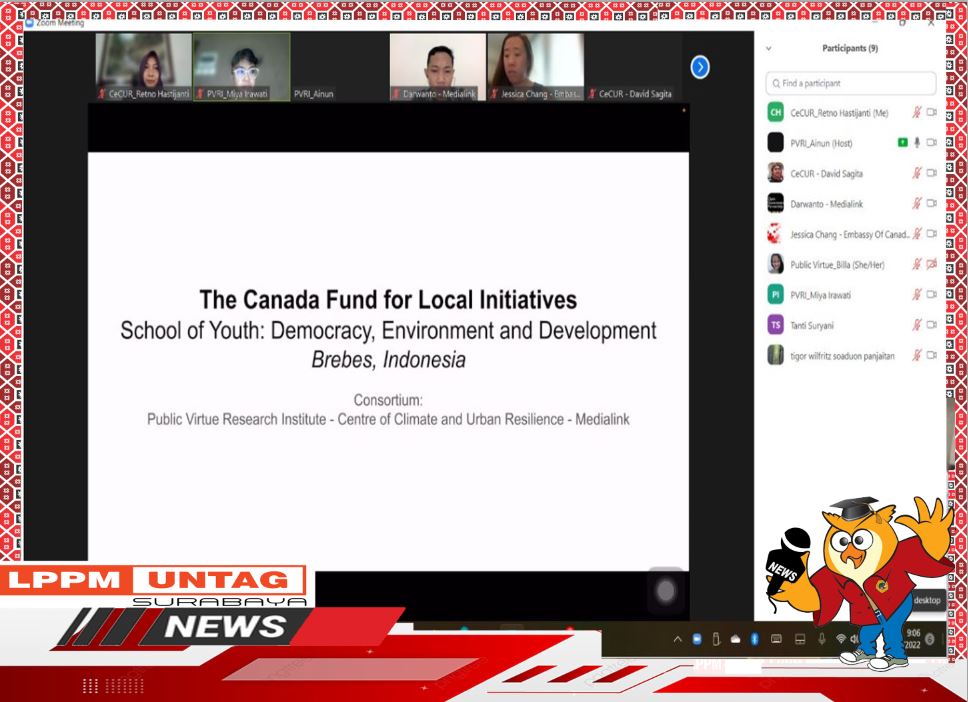Click the Participants (9) panel heading
The image size is (968, 702).
(x=849, y=48)
